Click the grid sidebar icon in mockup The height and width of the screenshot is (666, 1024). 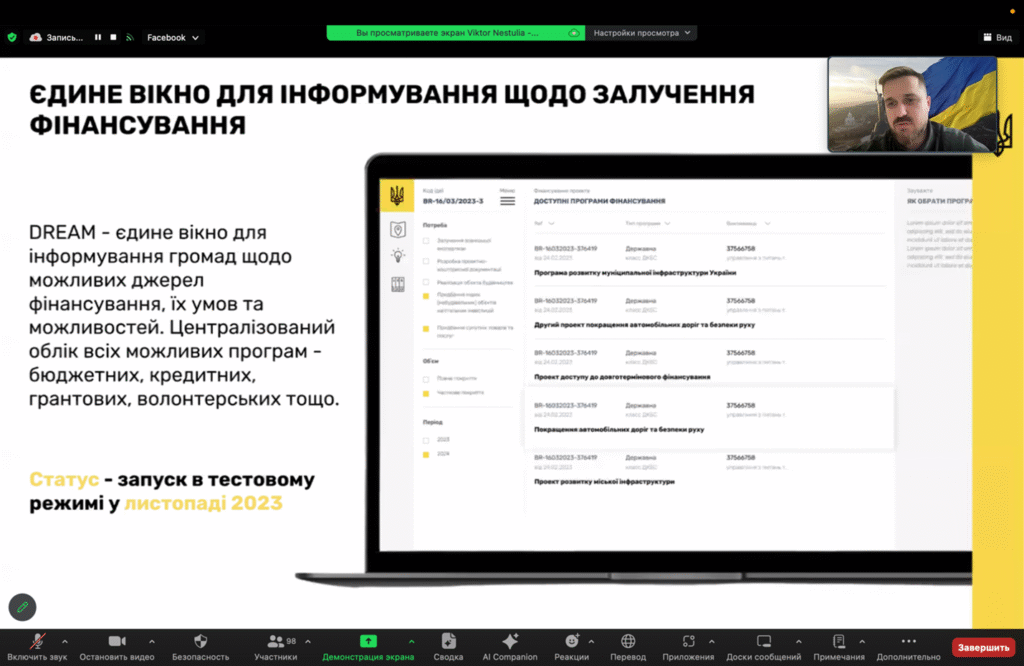click(398, 284)
